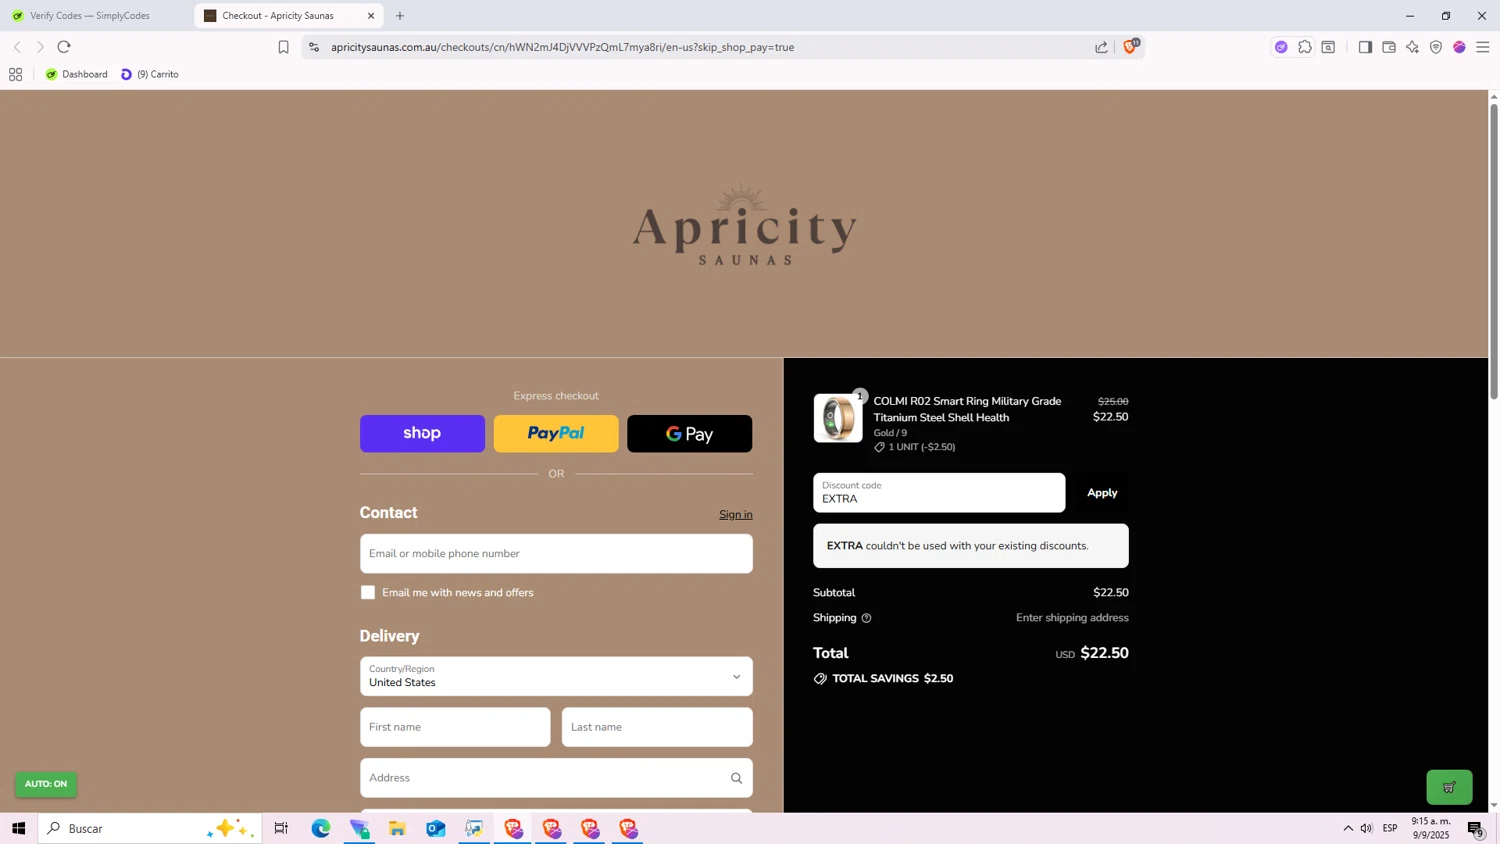The width and height of the screenshot is (1500, 844).
Task: Pay with Shop Pay button
Action: [x=422, y=434]
